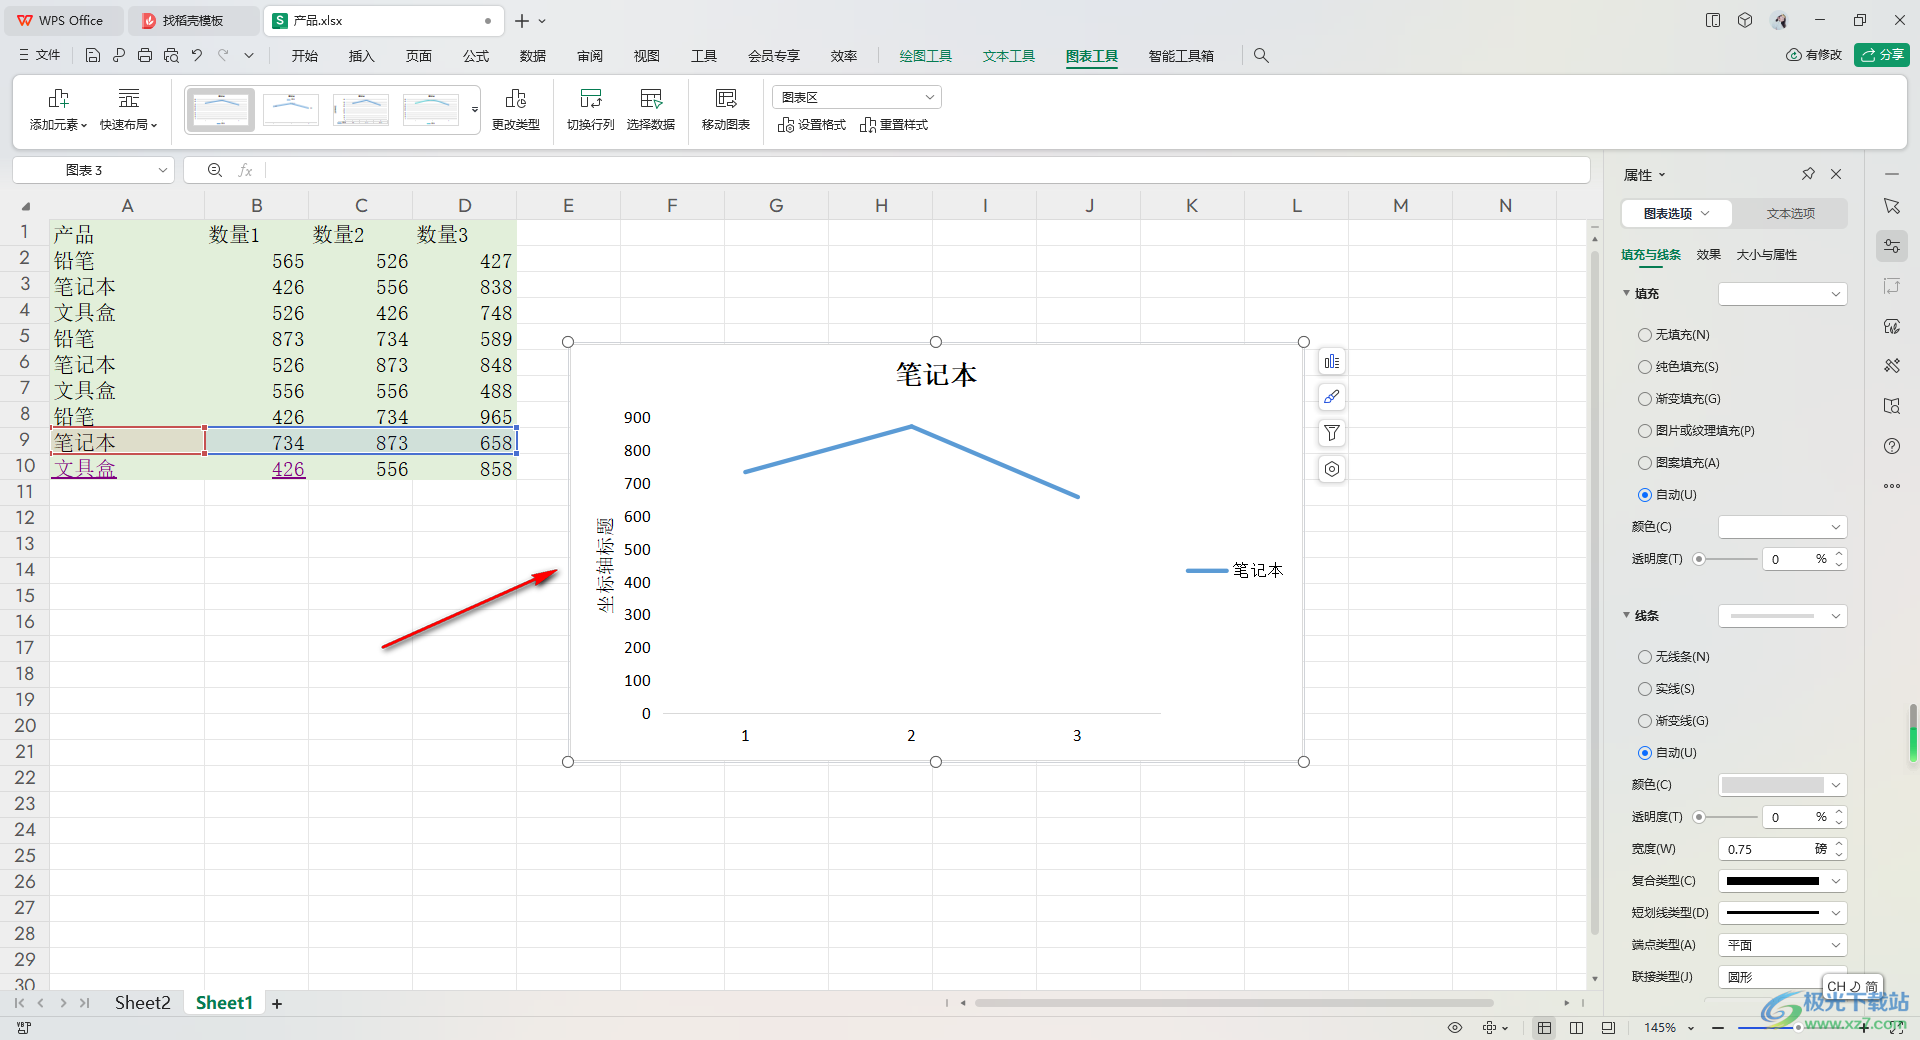Click the save icon in quick toolbar
Viewport: 1920px width, 1040px height.
[93, 56]
